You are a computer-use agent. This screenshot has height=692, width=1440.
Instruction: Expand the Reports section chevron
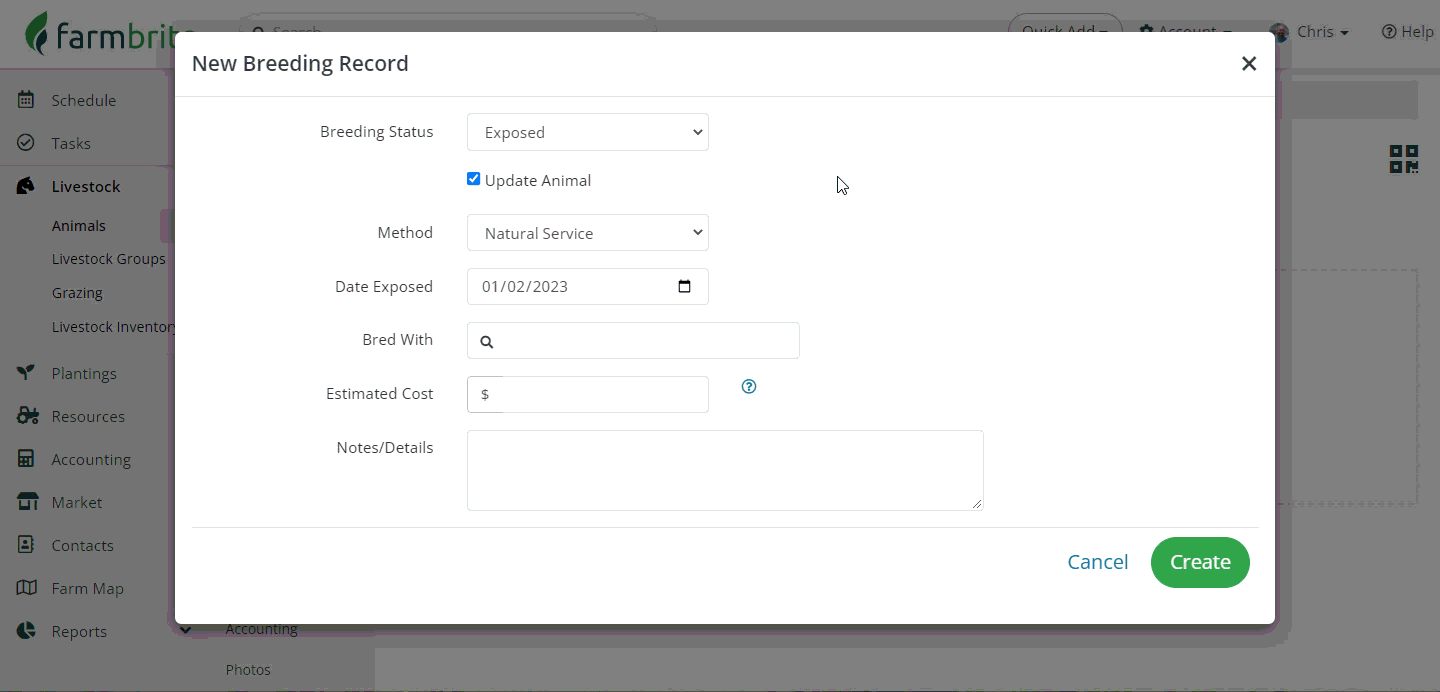click(x=186, y=631)
